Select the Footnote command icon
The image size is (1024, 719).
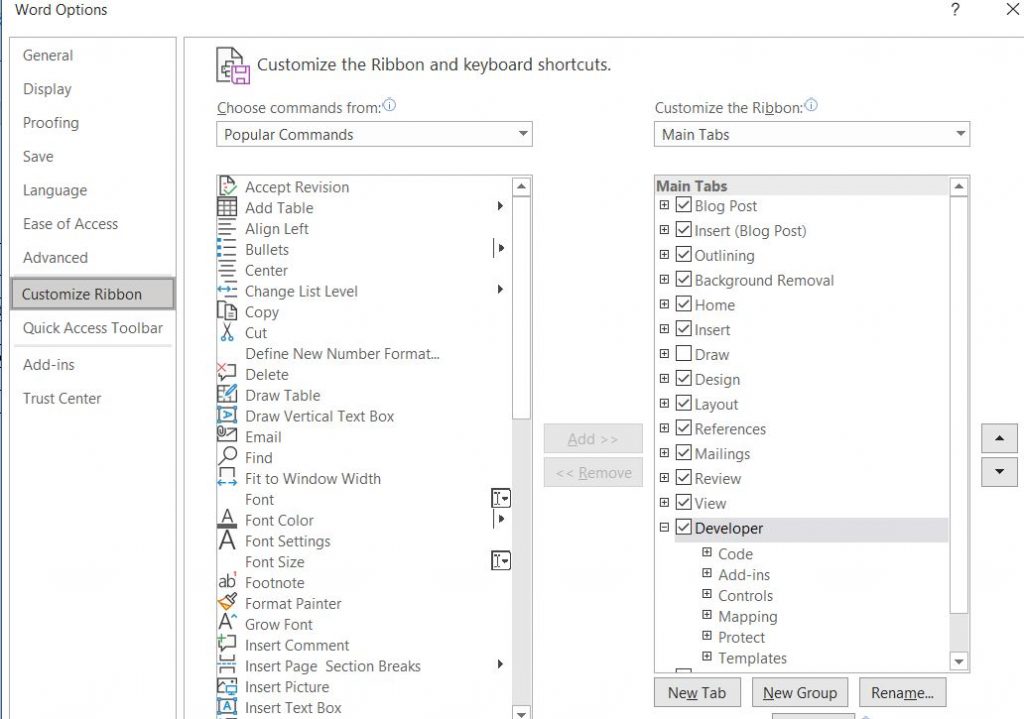coord(228,582)
